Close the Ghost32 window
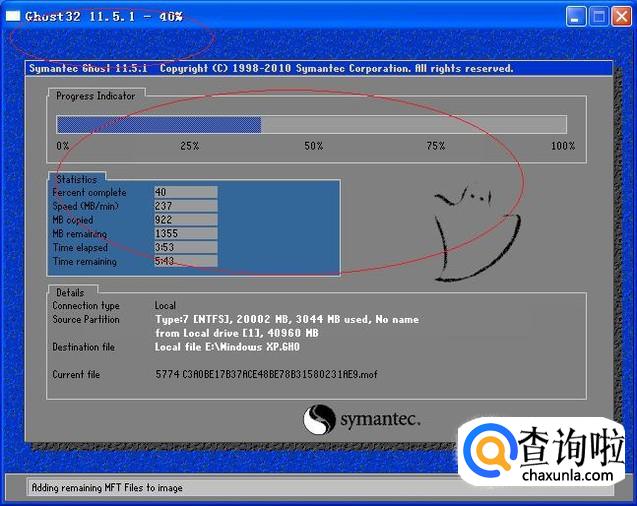 (x=622, y=17)
